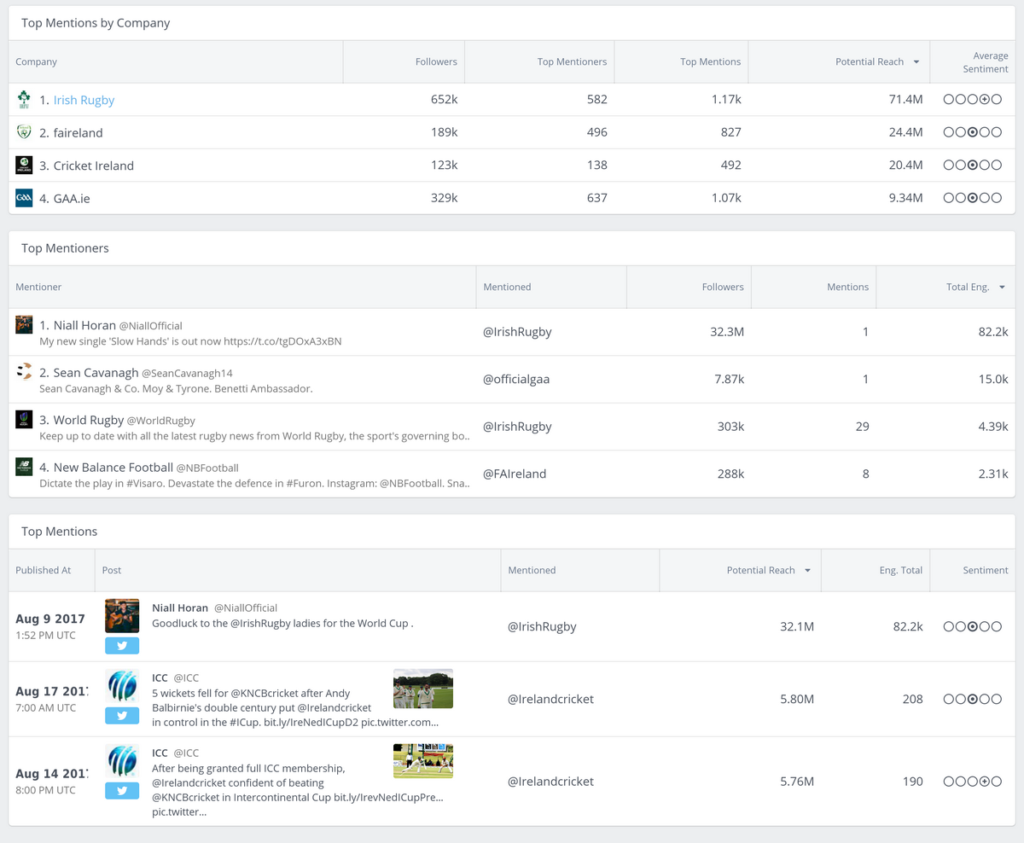Sort mentioners by Total Eng. column arrow
The height and width of the screenshot is (843, 1024).
(x=1001, y=287)
